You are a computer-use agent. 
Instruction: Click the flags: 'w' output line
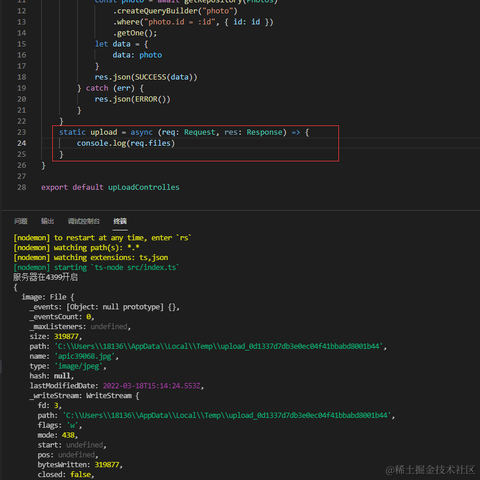[x=60, y=425]
